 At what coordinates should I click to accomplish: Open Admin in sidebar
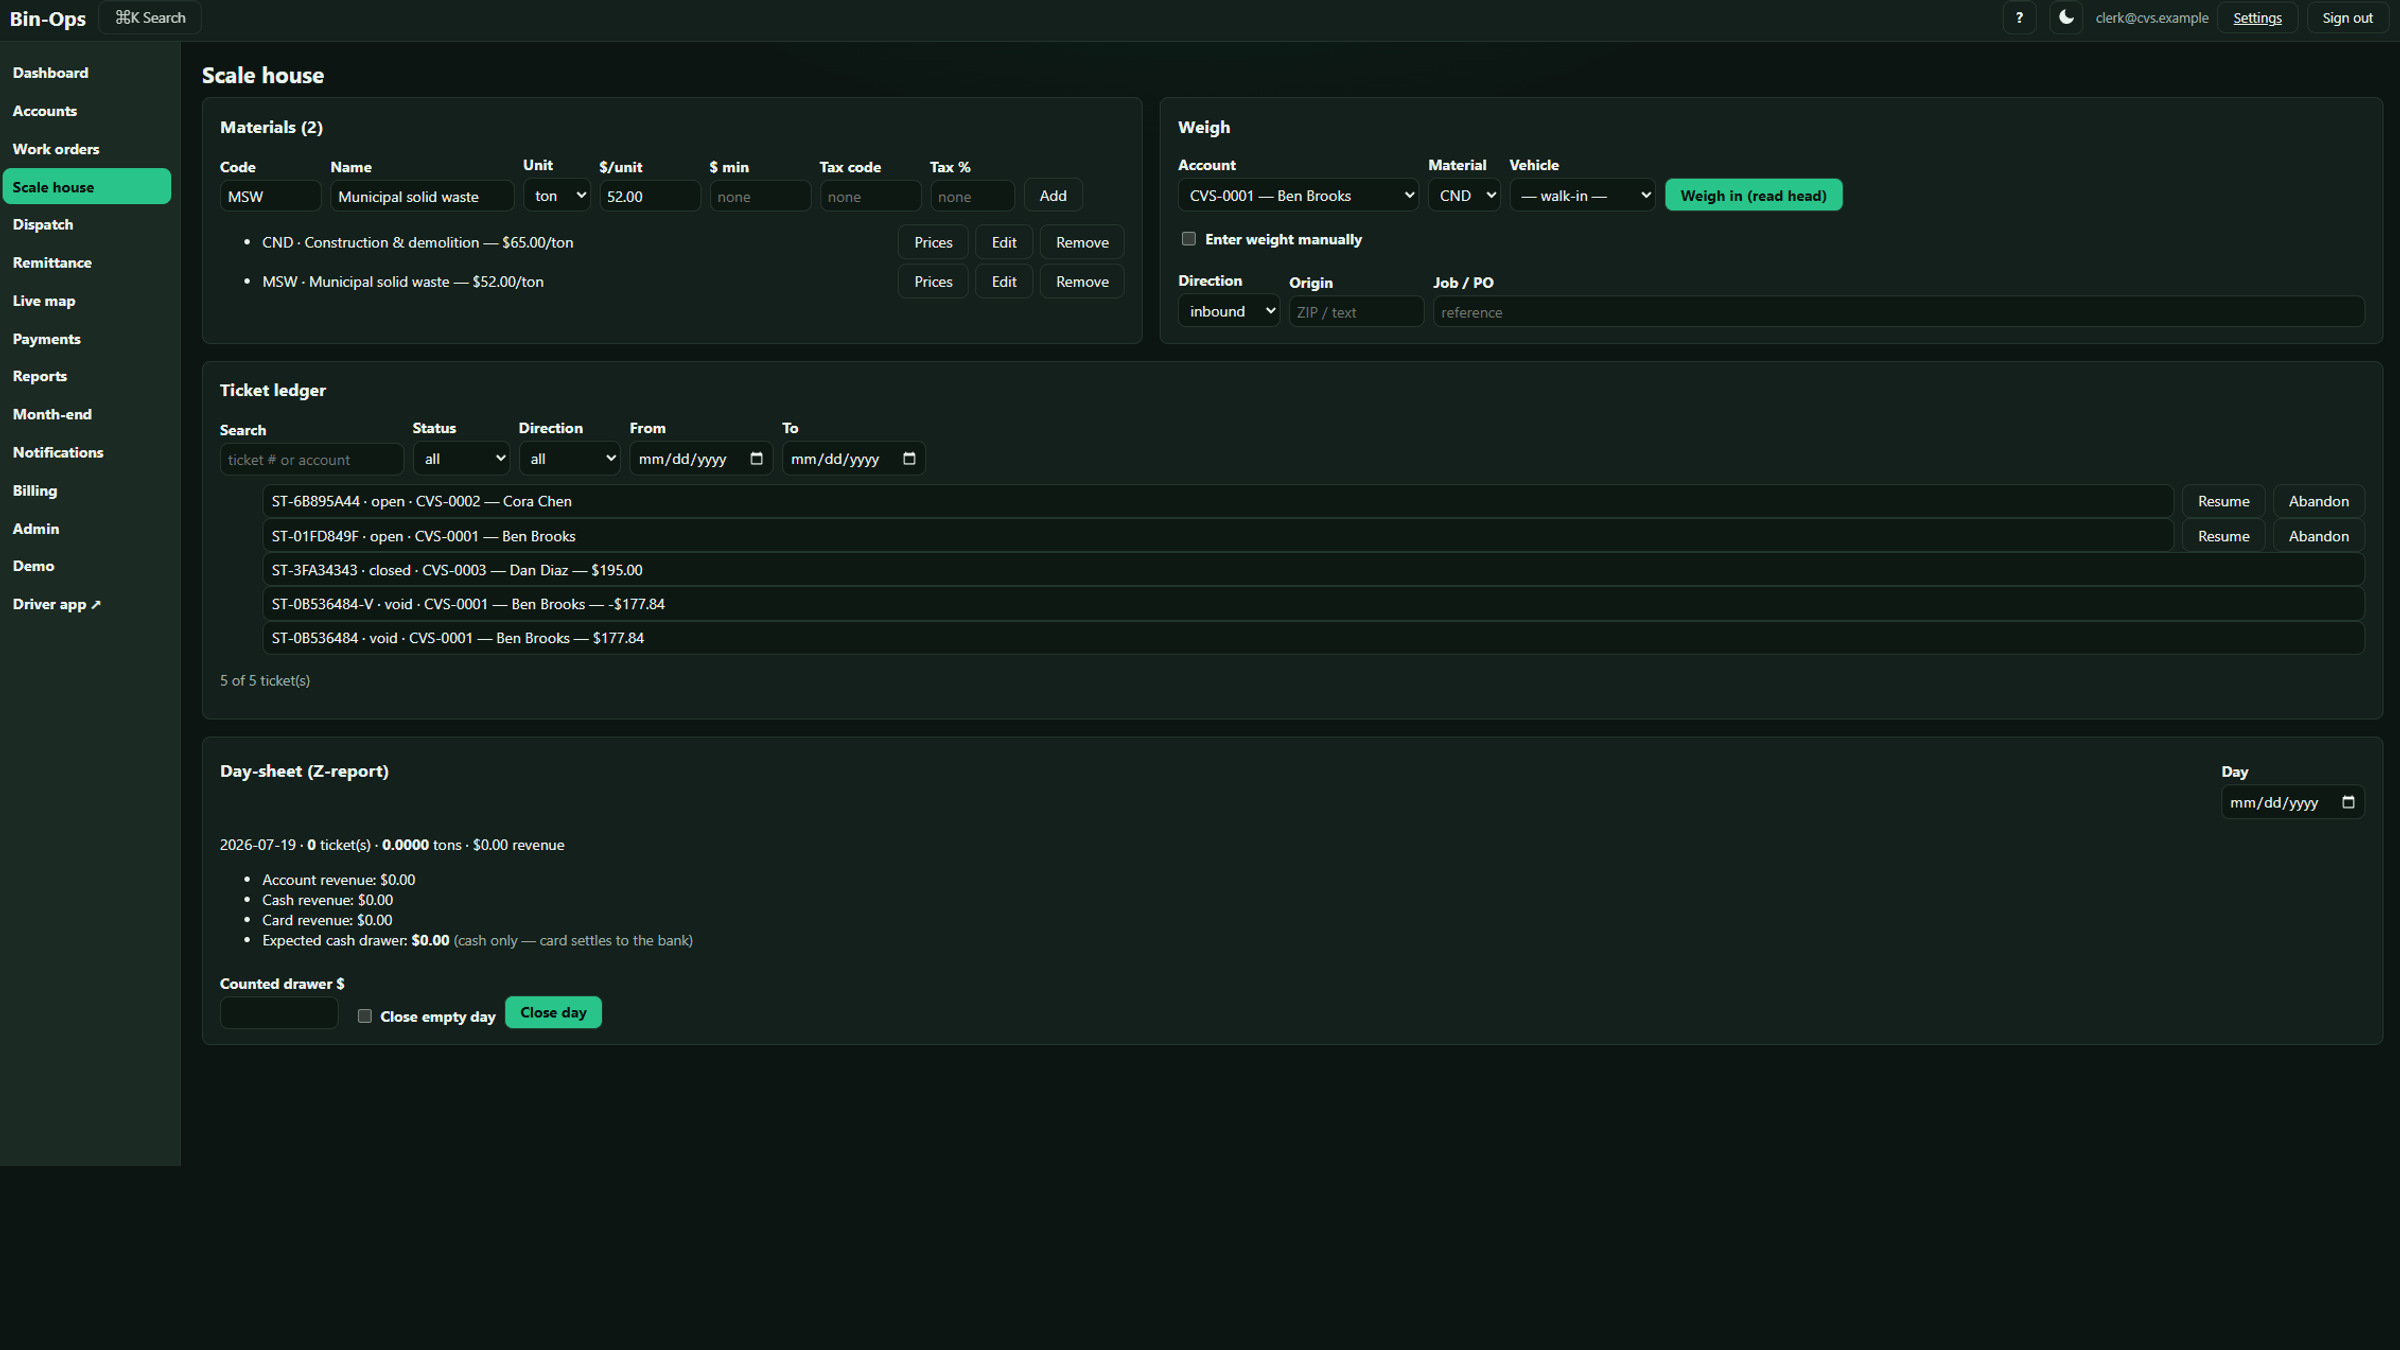coord(87,528)
